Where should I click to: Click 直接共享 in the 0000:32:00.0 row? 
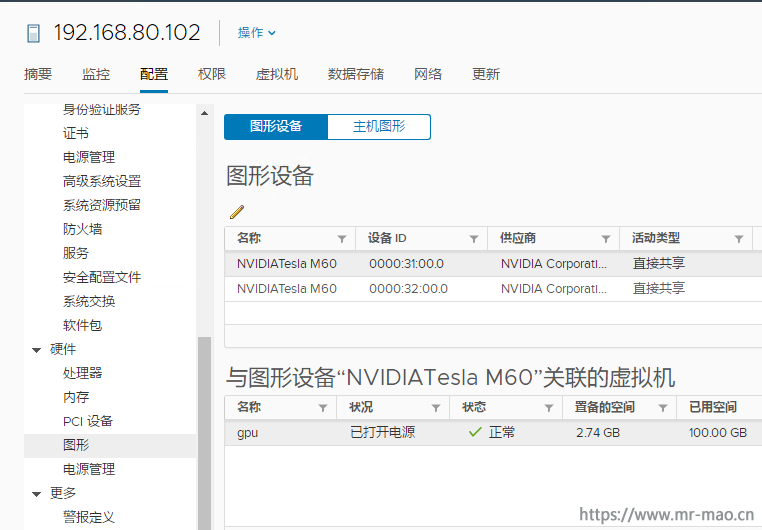[658, 289]
